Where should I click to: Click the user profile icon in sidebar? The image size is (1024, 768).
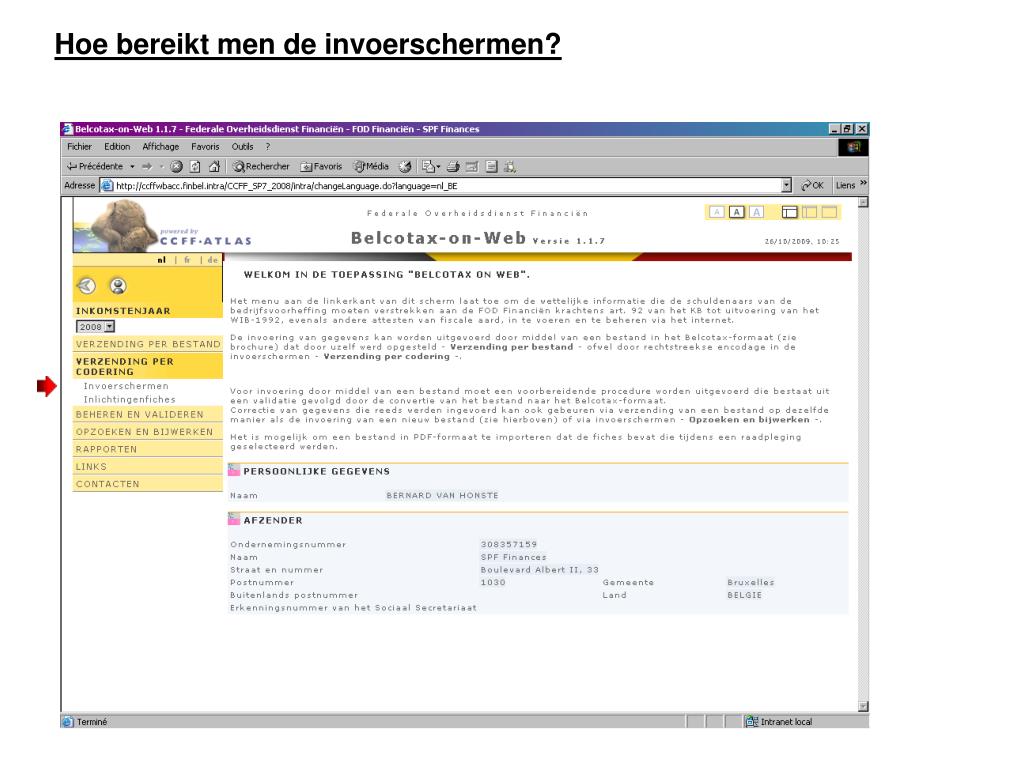pyautogui.click(x=118, y=285)
